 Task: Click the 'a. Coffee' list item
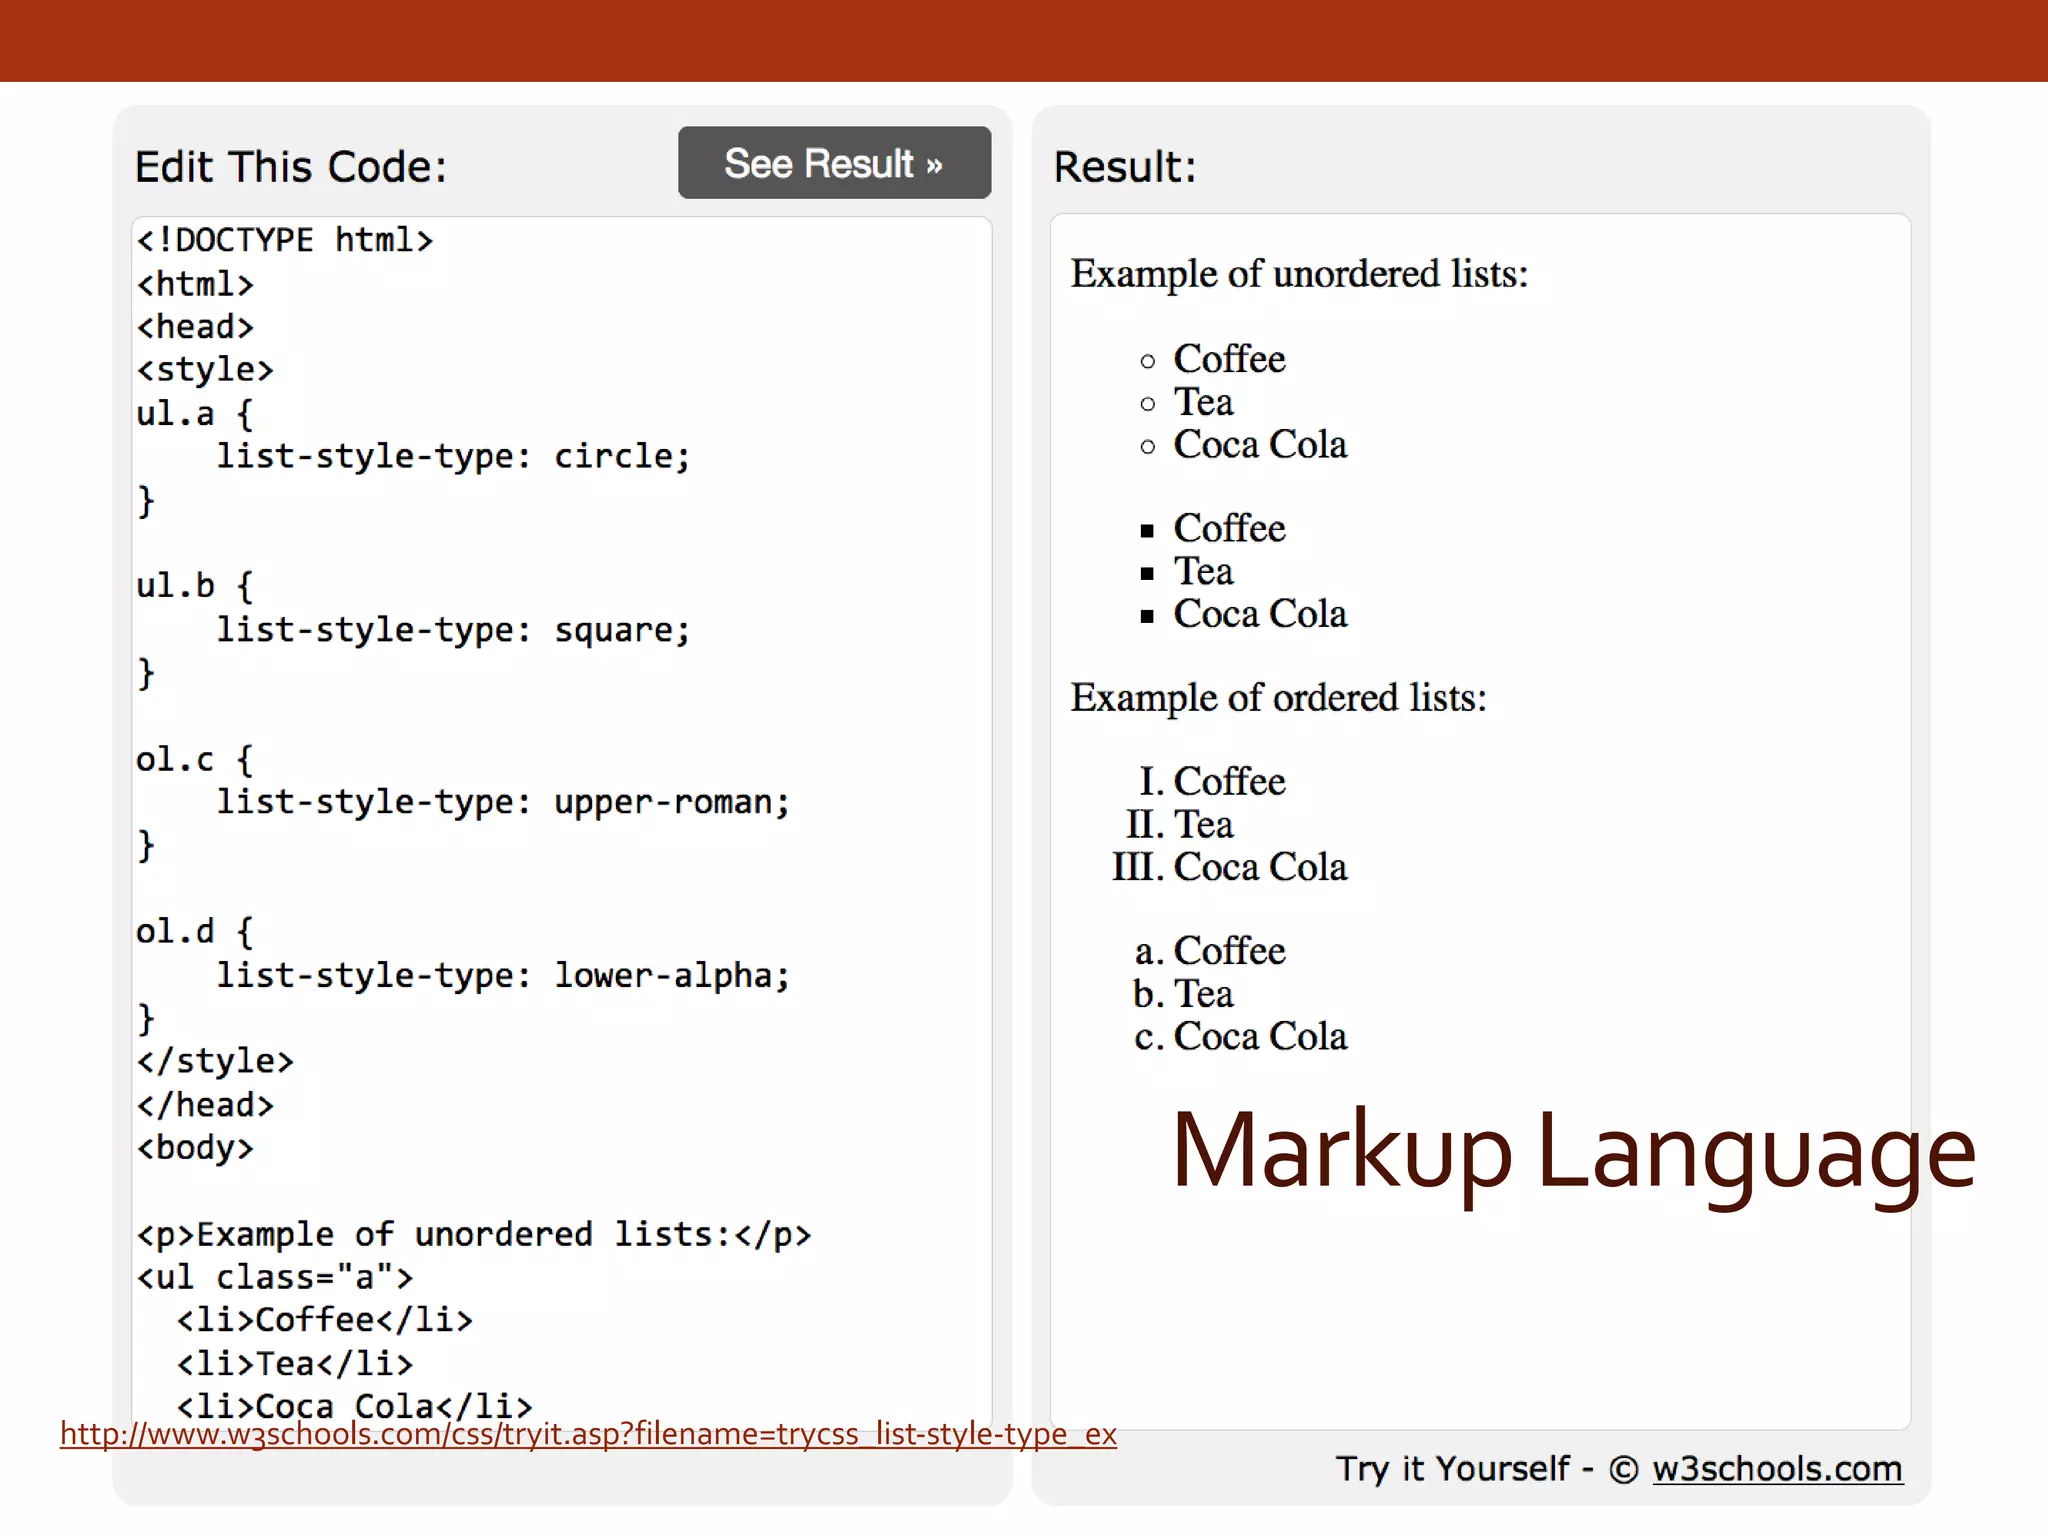1210,951
